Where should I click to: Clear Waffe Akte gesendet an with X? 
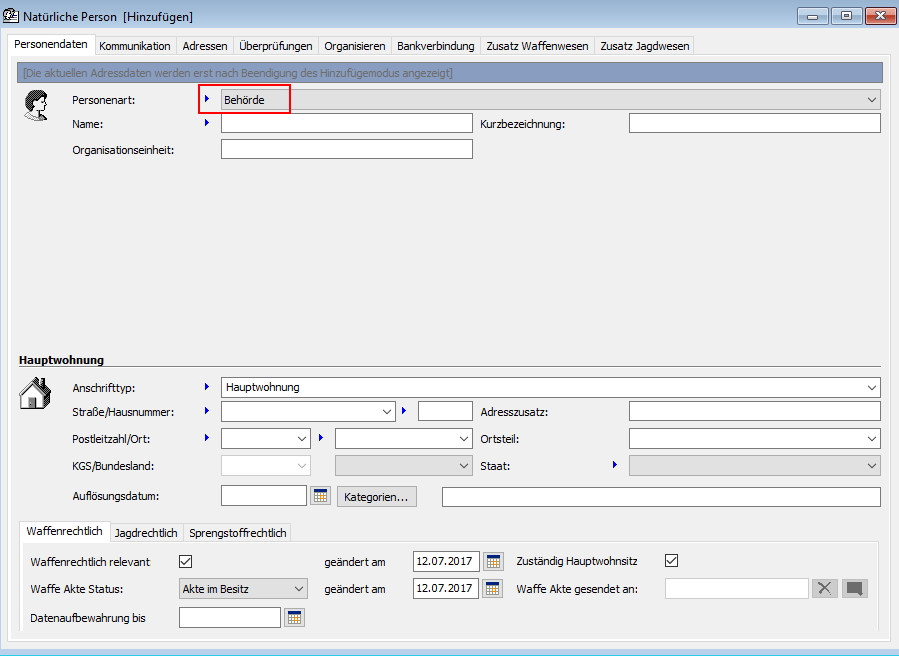click(824, 589)
